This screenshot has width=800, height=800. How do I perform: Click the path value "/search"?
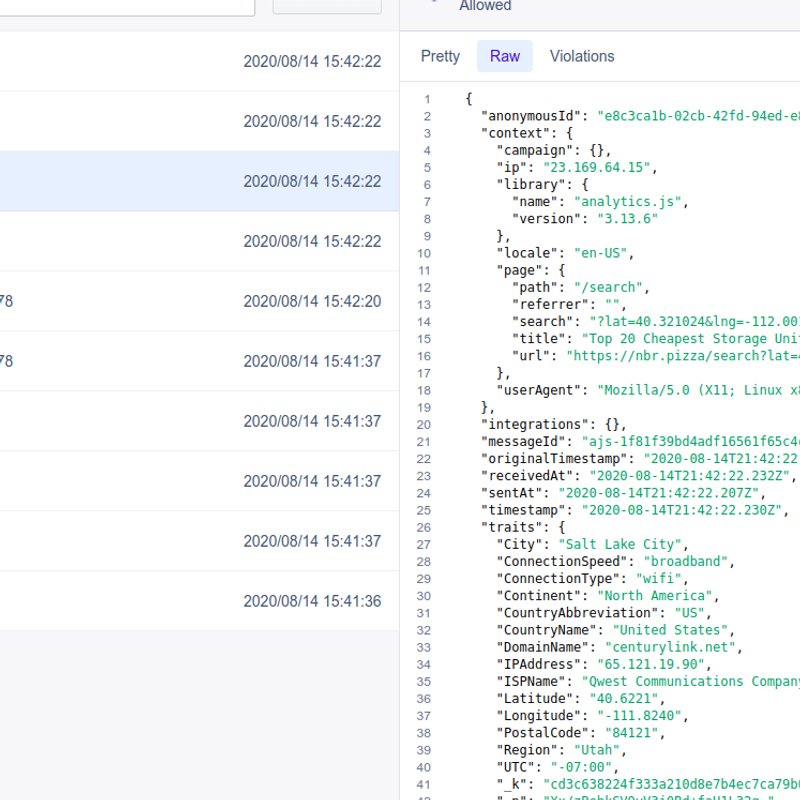pyautogui.click(x=608, y=287)
